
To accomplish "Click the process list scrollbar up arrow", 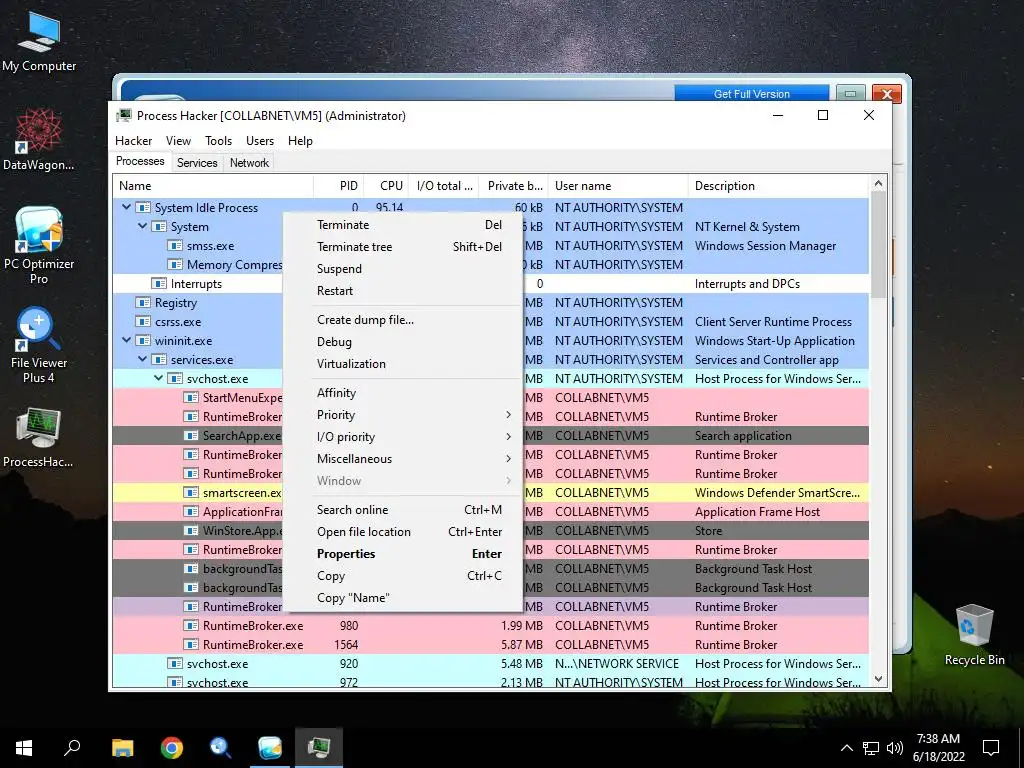I will point(878,184).
